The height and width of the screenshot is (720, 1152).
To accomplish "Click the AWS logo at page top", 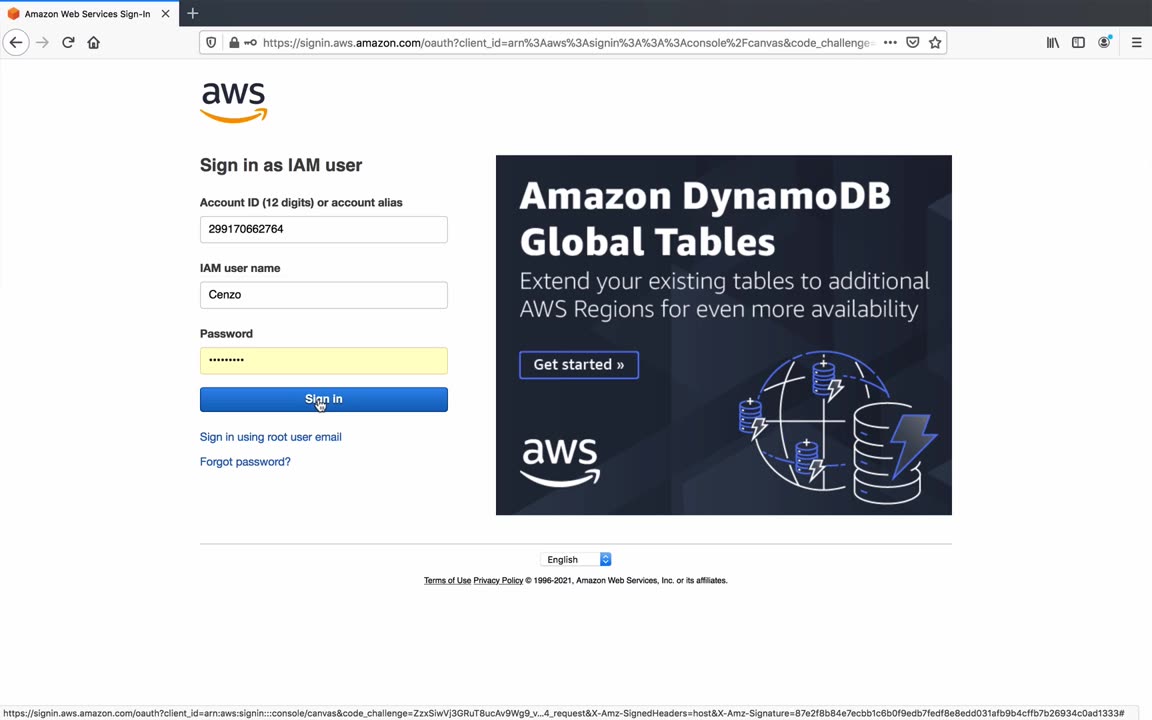I will click(234, 102).
